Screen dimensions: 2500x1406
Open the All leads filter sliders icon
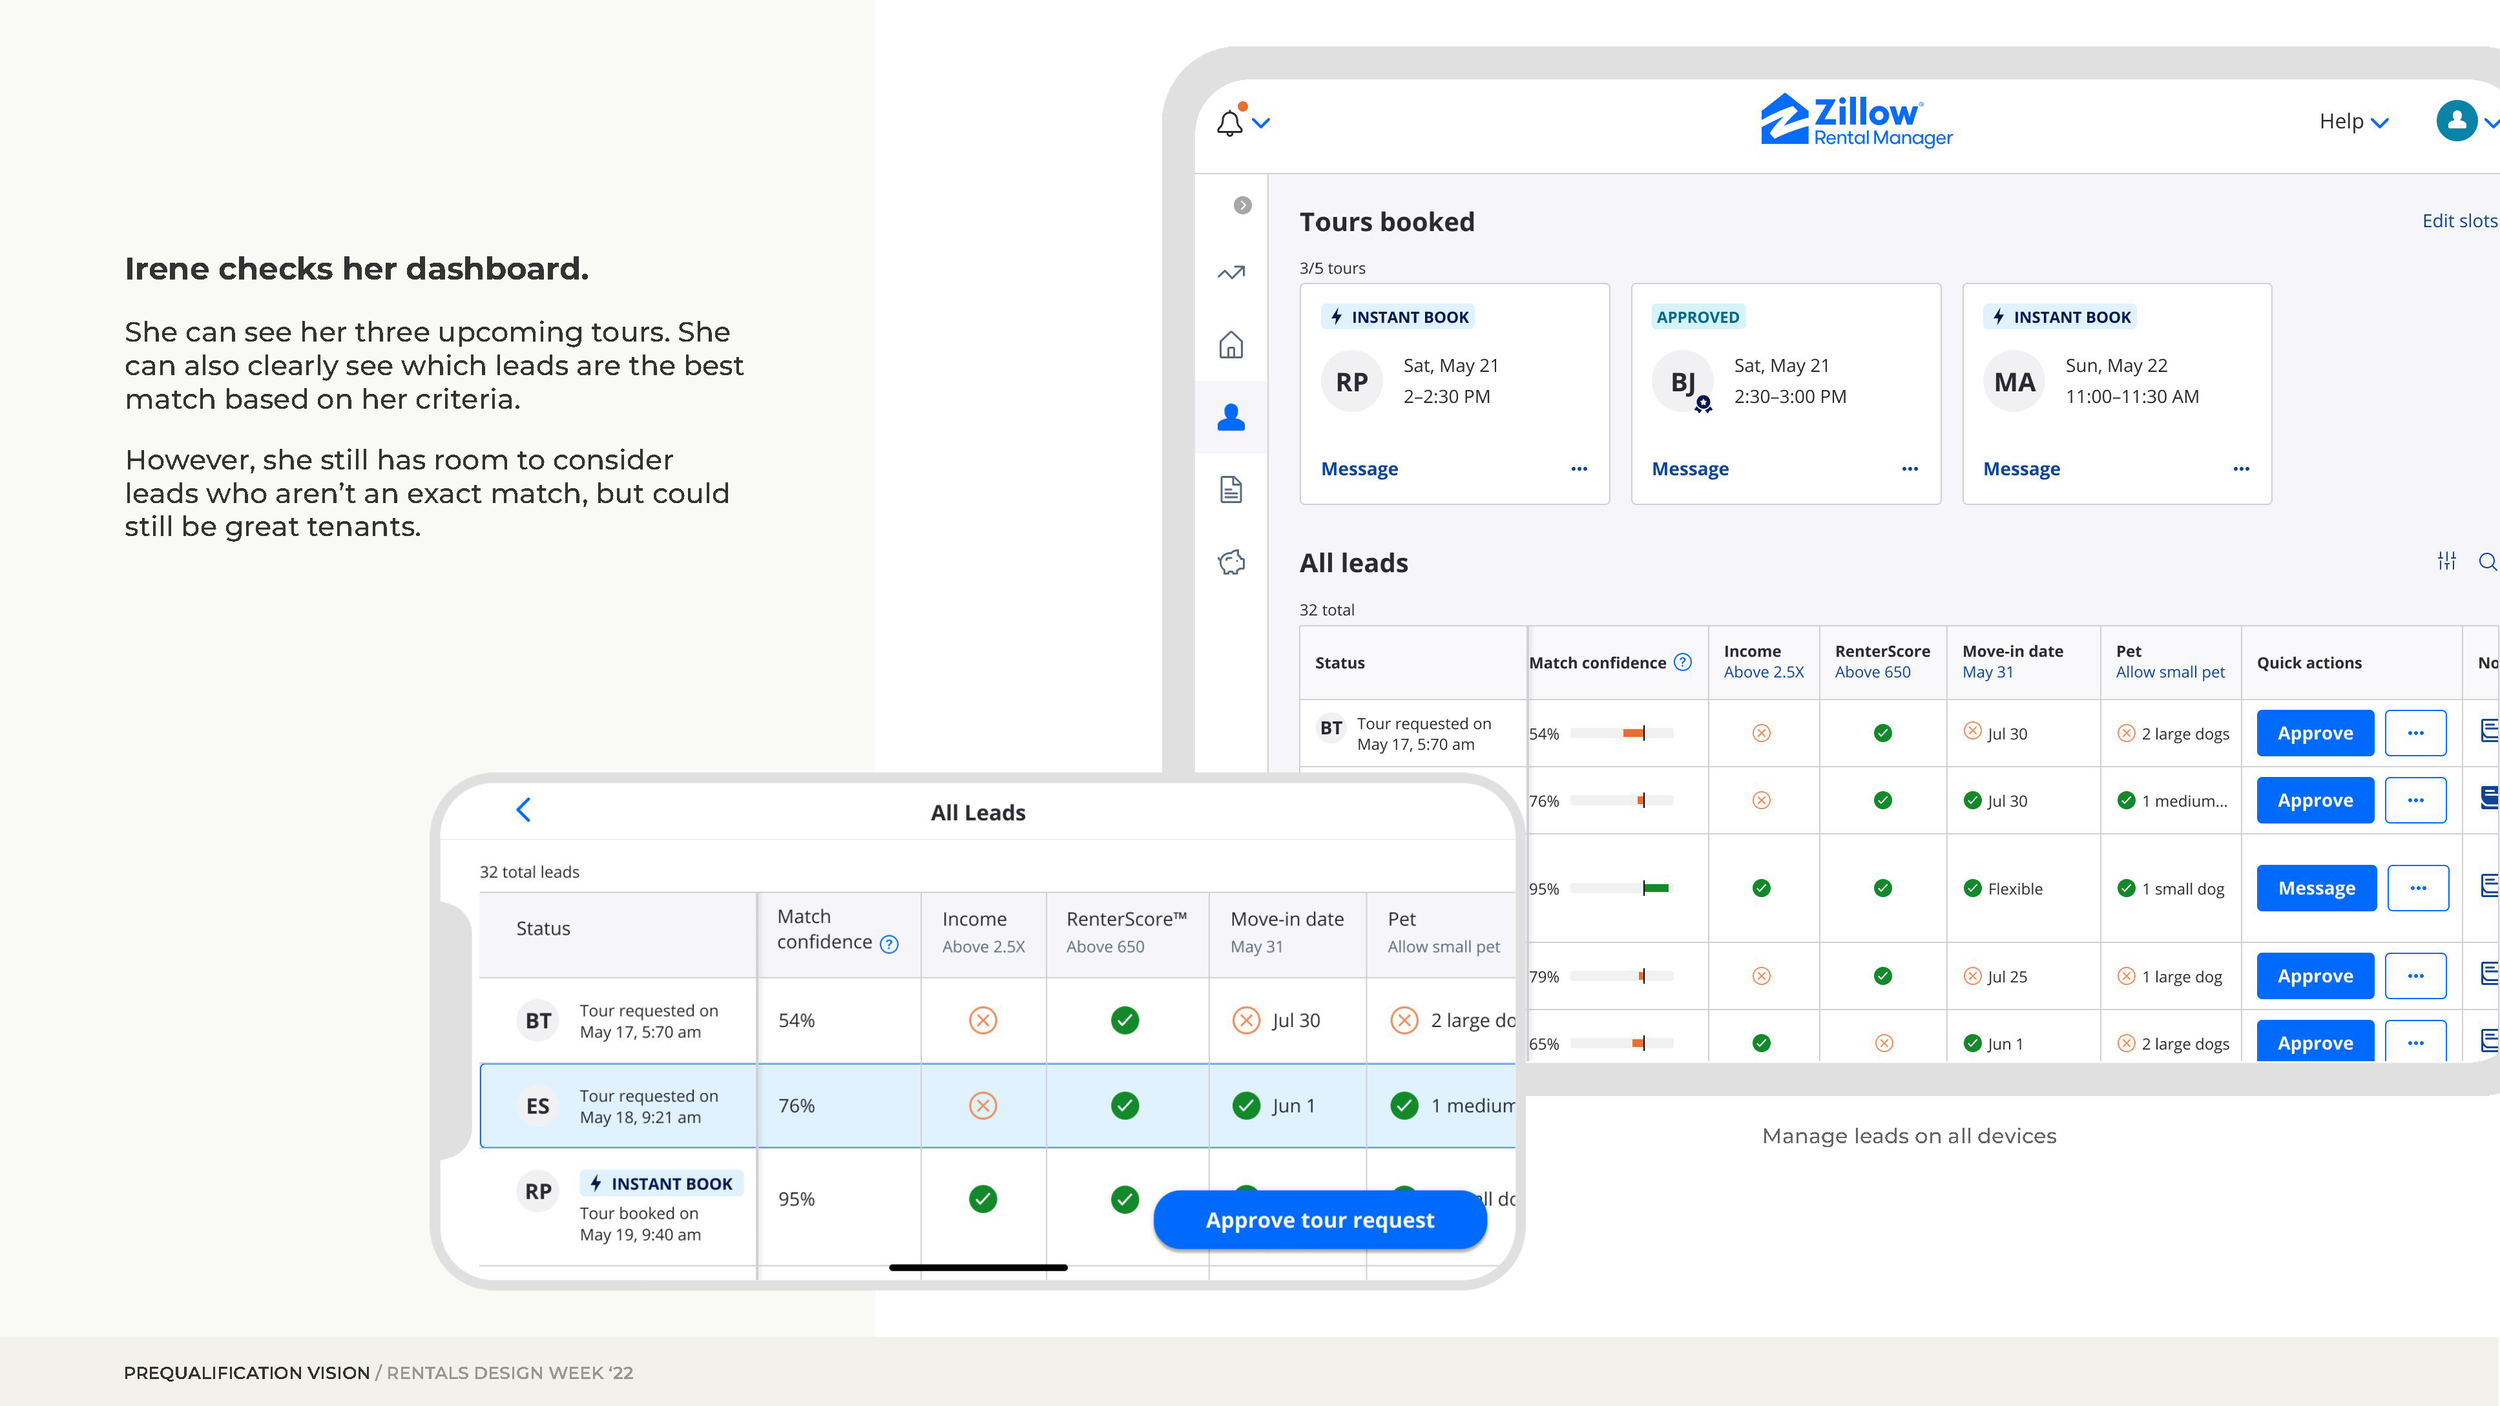(2446, 561)
